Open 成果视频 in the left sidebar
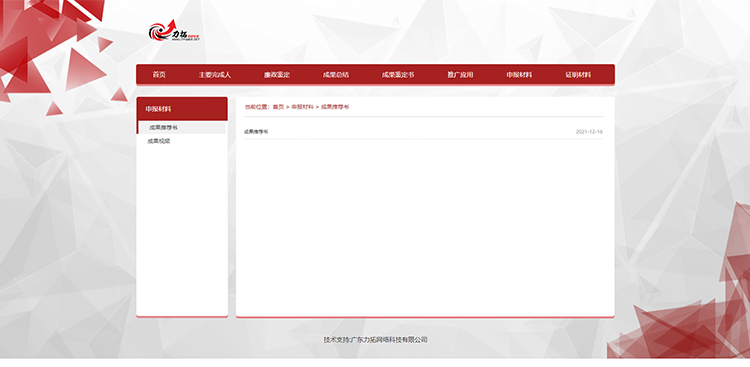The image size is (750, 367). click(x=159, y=141)
